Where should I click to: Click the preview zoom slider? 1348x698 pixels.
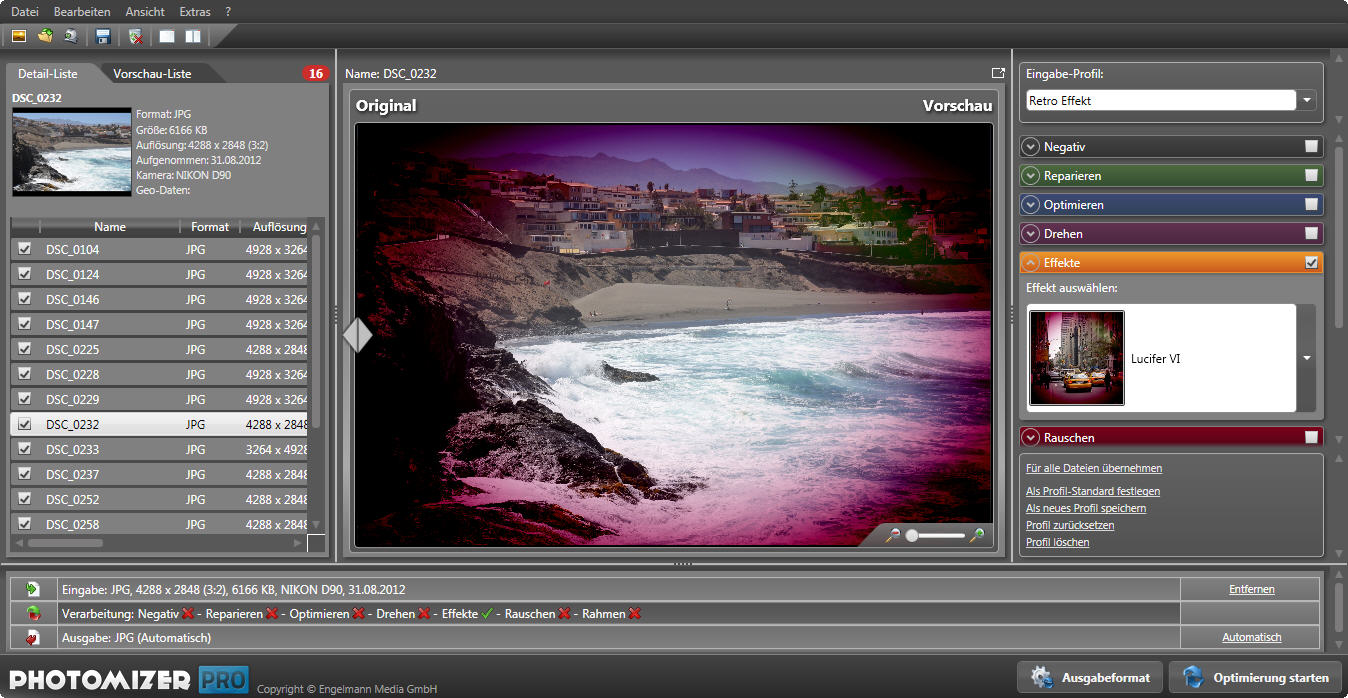tap(935, 536)
